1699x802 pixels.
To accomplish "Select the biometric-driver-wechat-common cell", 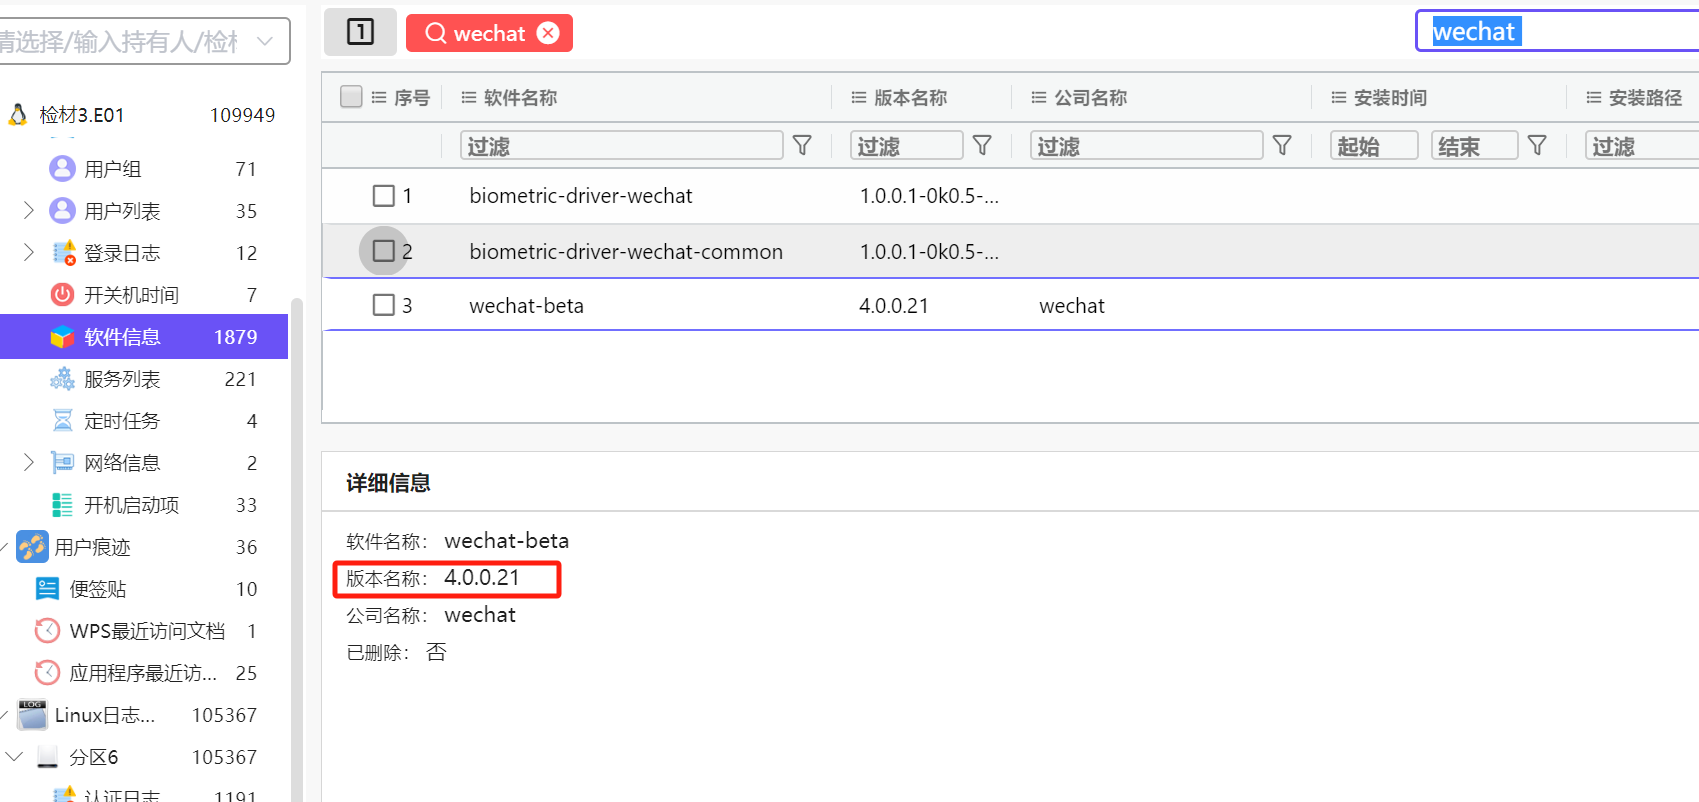I will (x=626, y=251).
